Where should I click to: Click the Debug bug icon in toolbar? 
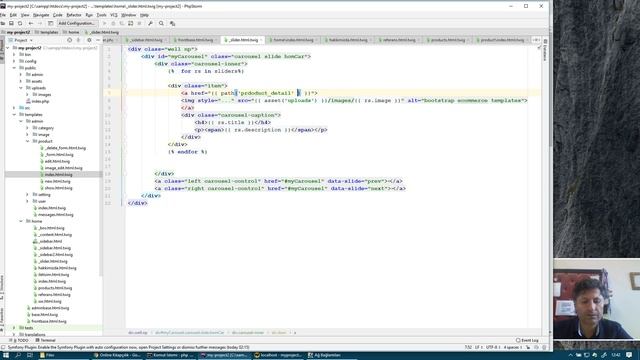(113, 24)
